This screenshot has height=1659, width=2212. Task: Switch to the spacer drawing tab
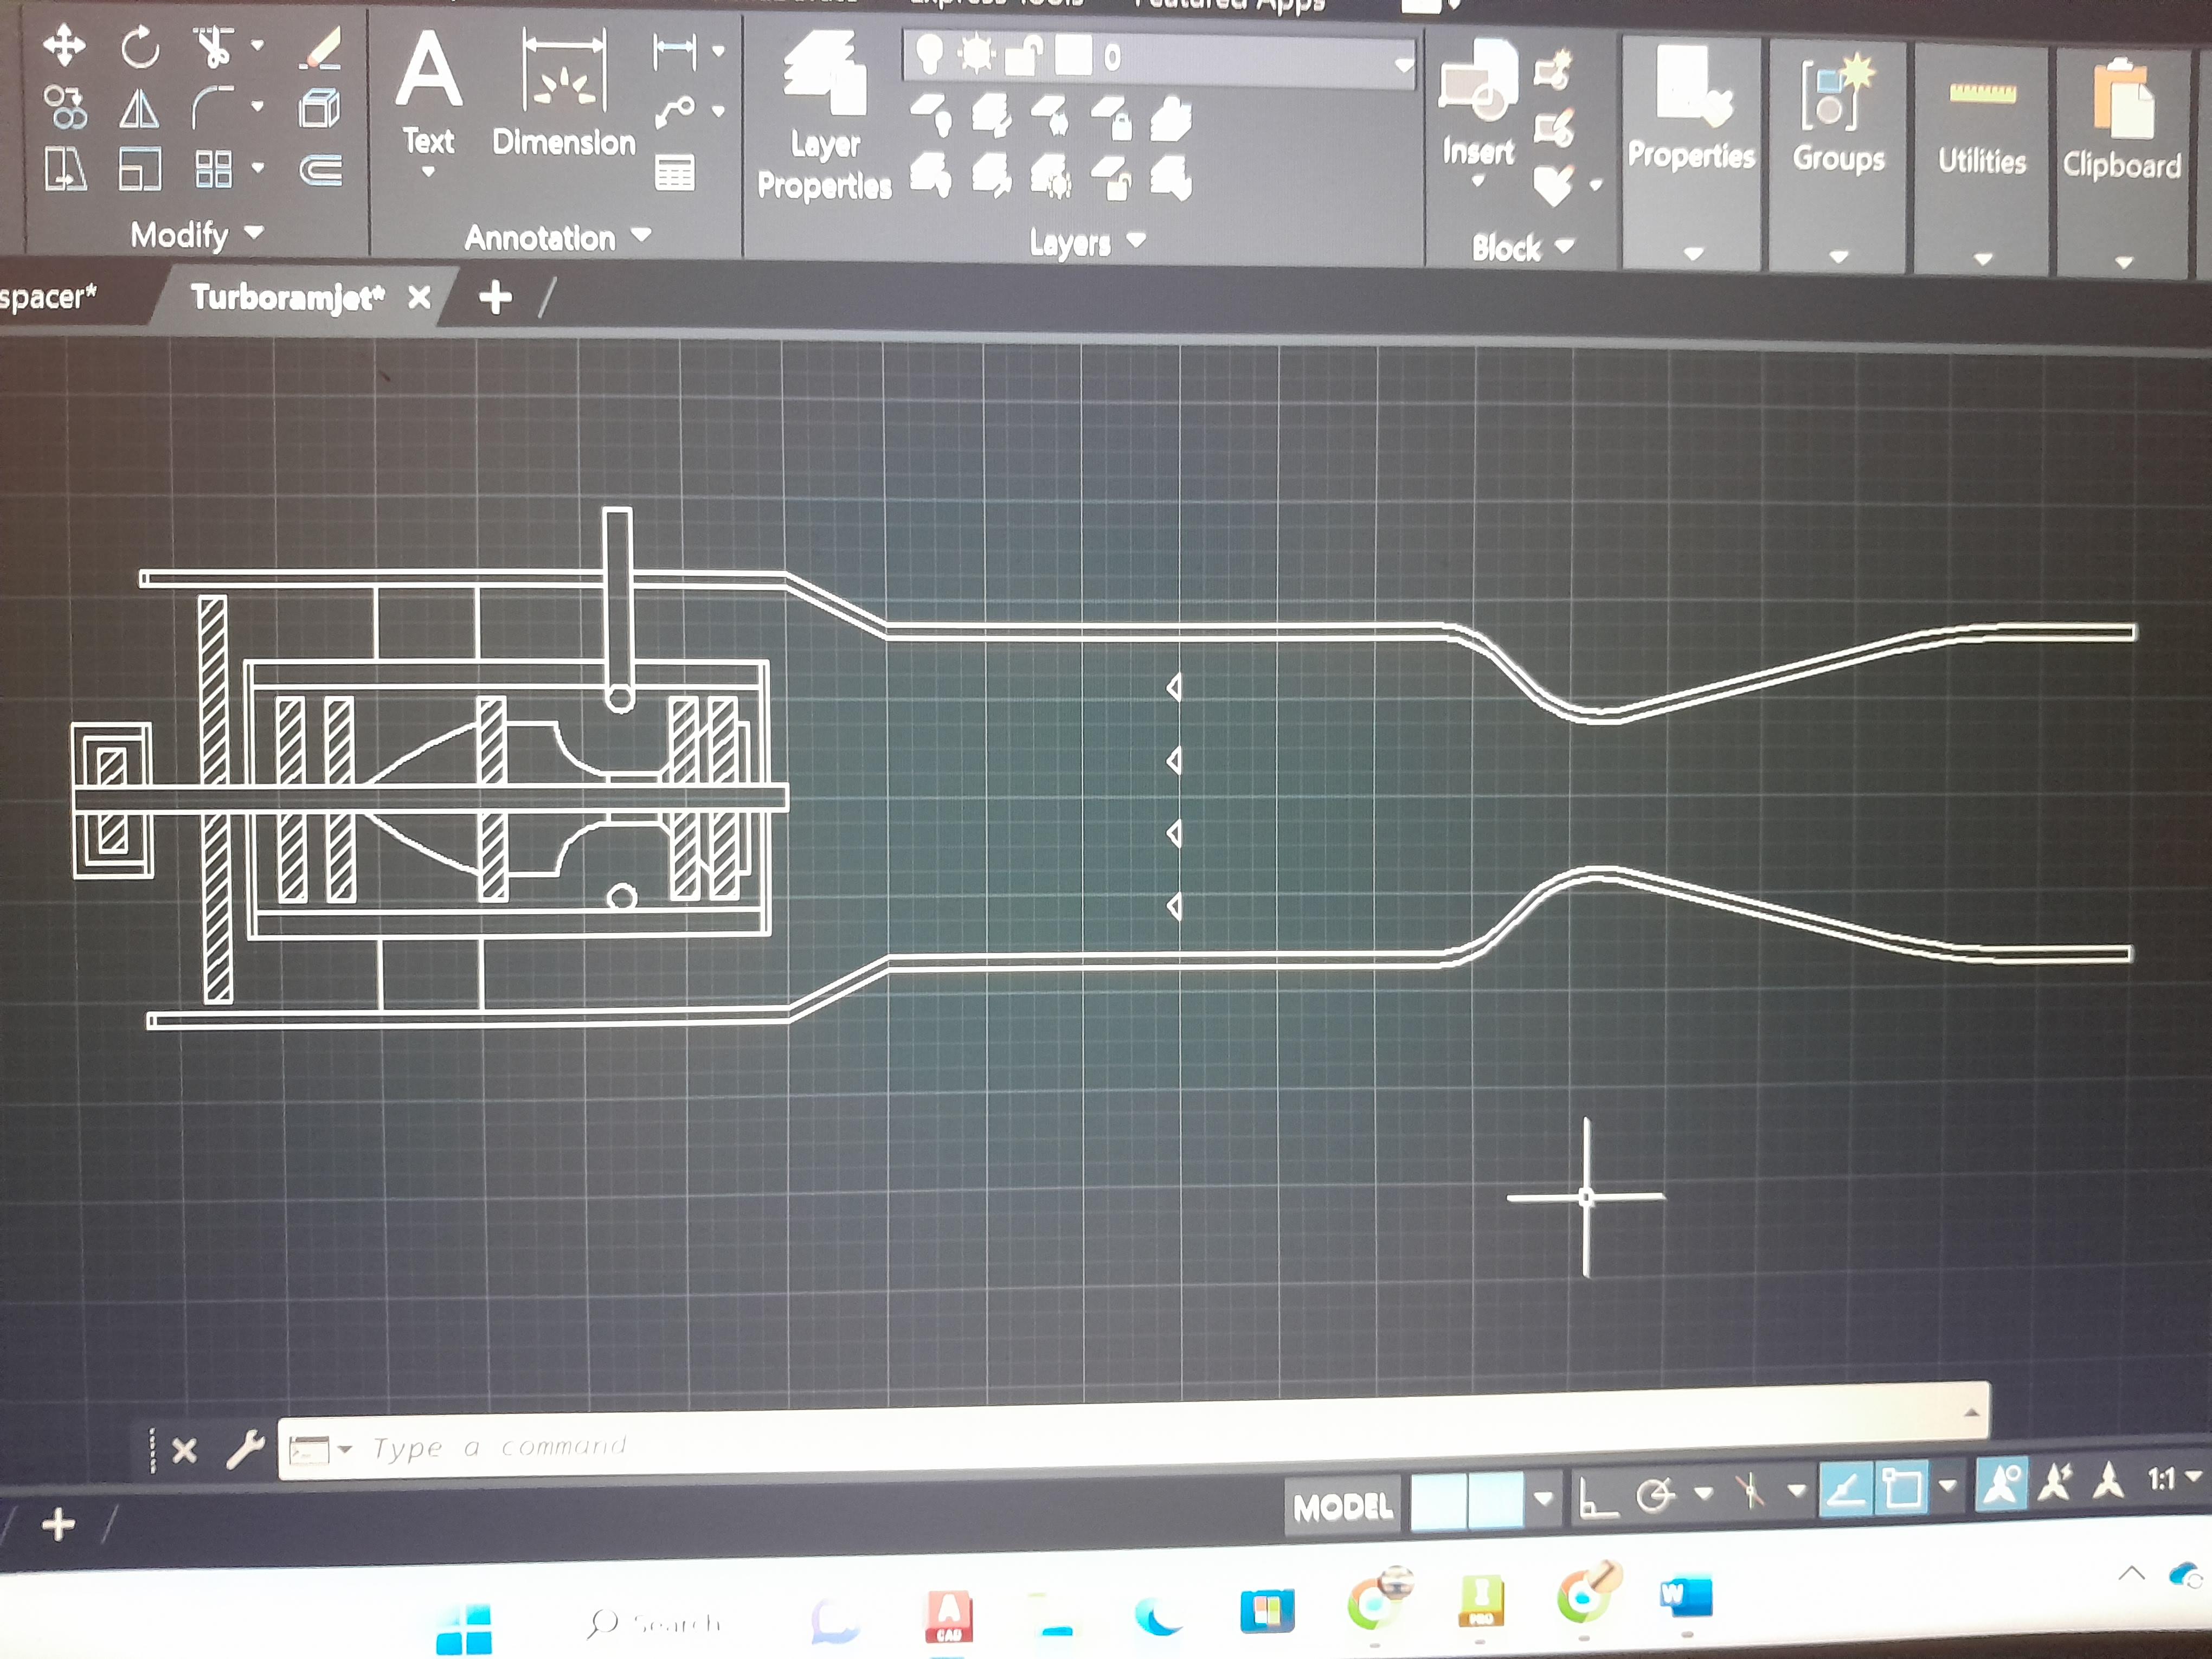click(x=48, y=297)
